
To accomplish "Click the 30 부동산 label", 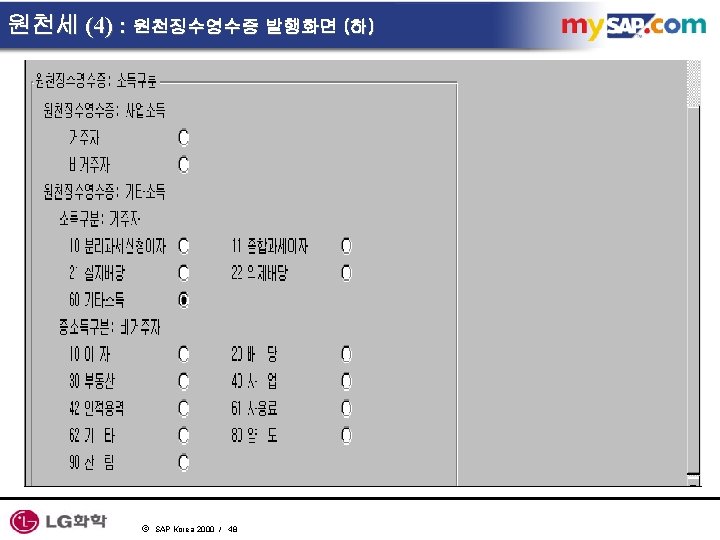I will tap(92, 381).
